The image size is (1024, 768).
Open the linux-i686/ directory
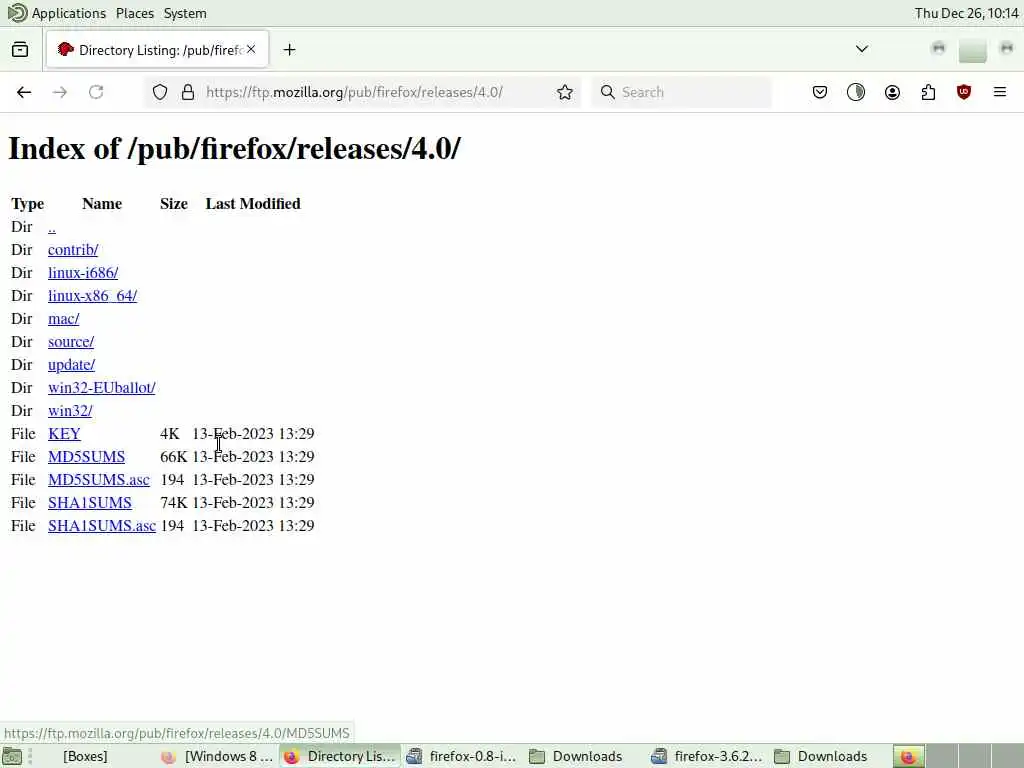(x=83, y=273)
